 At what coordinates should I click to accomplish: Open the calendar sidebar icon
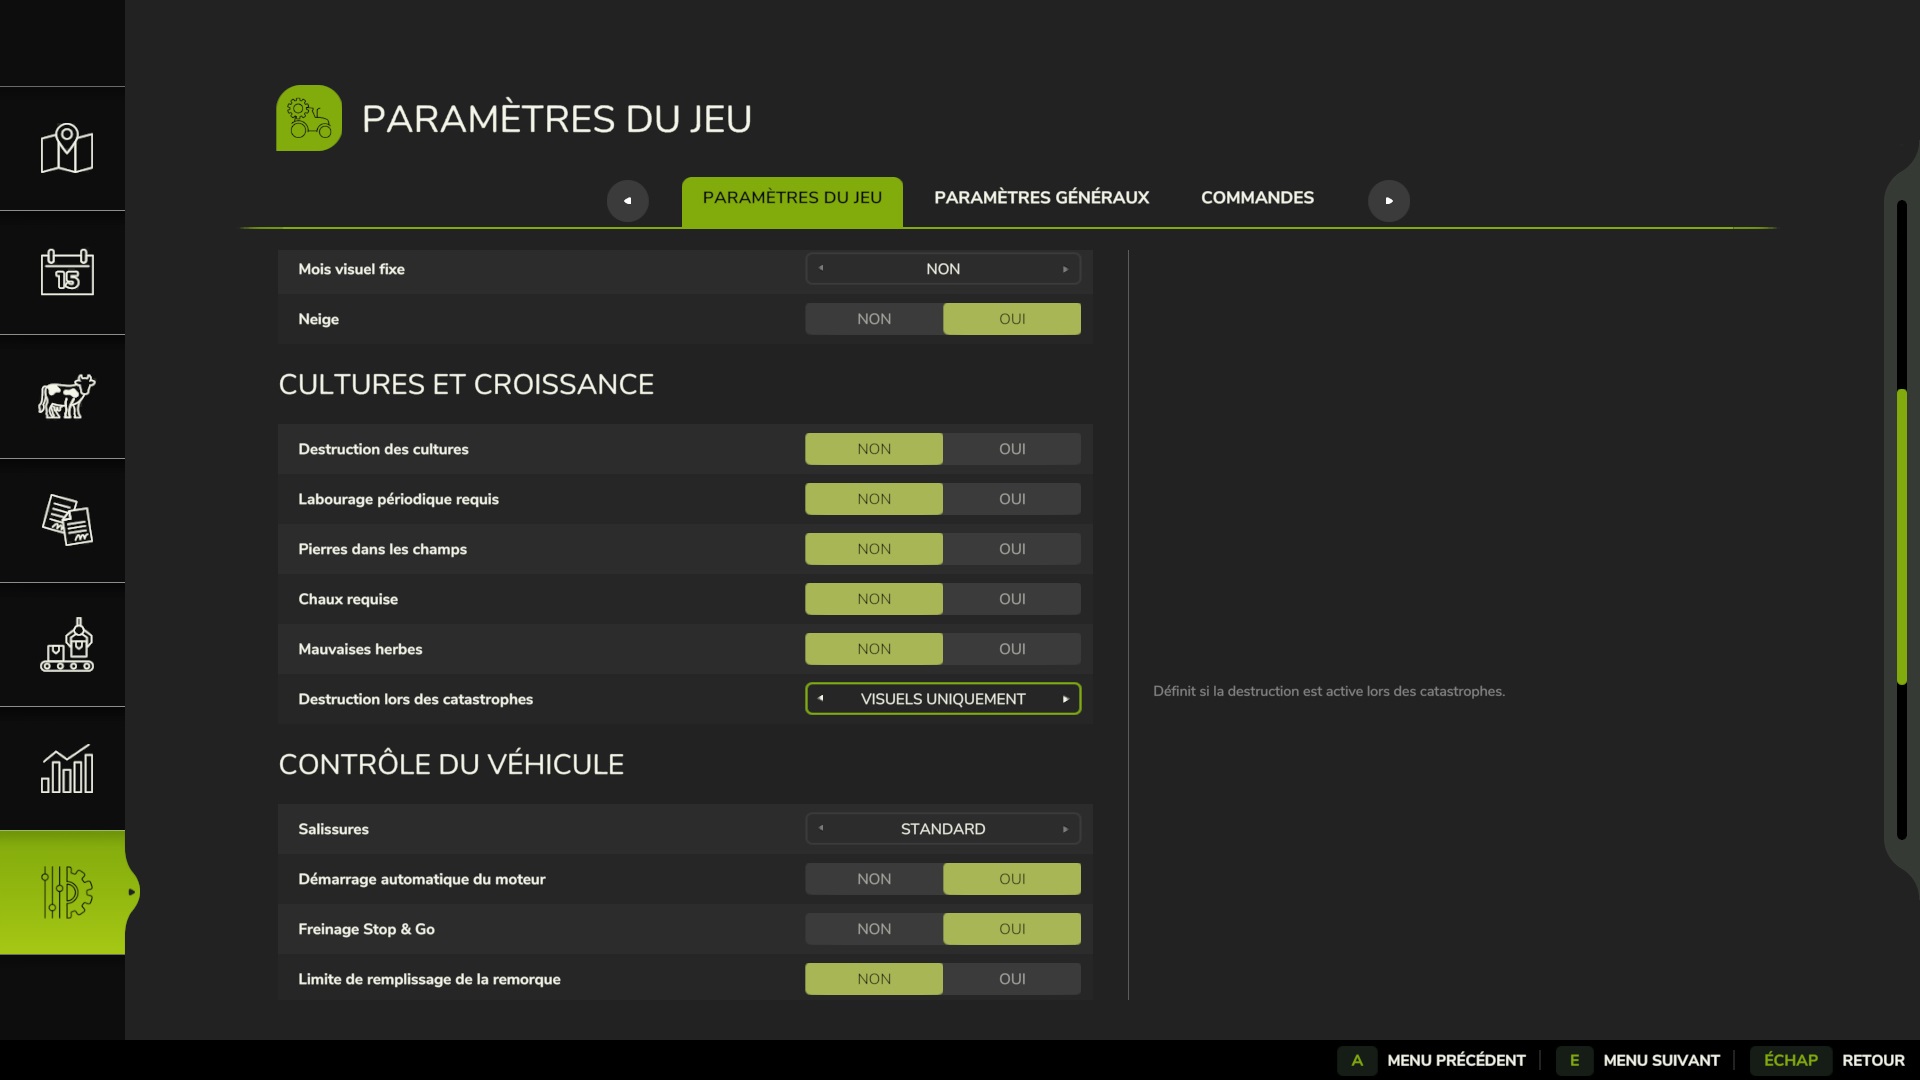[x=66, y=272]
